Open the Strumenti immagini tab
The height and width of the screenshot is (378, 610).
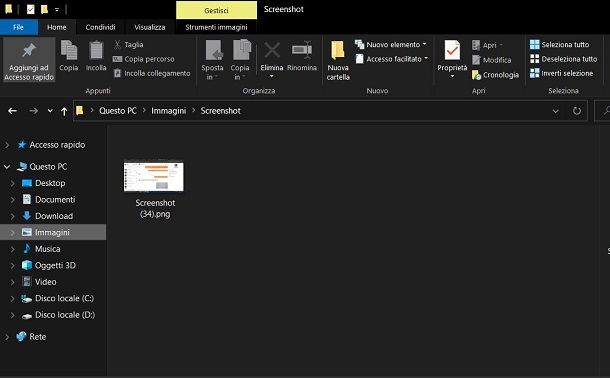(x=216, y=27)
